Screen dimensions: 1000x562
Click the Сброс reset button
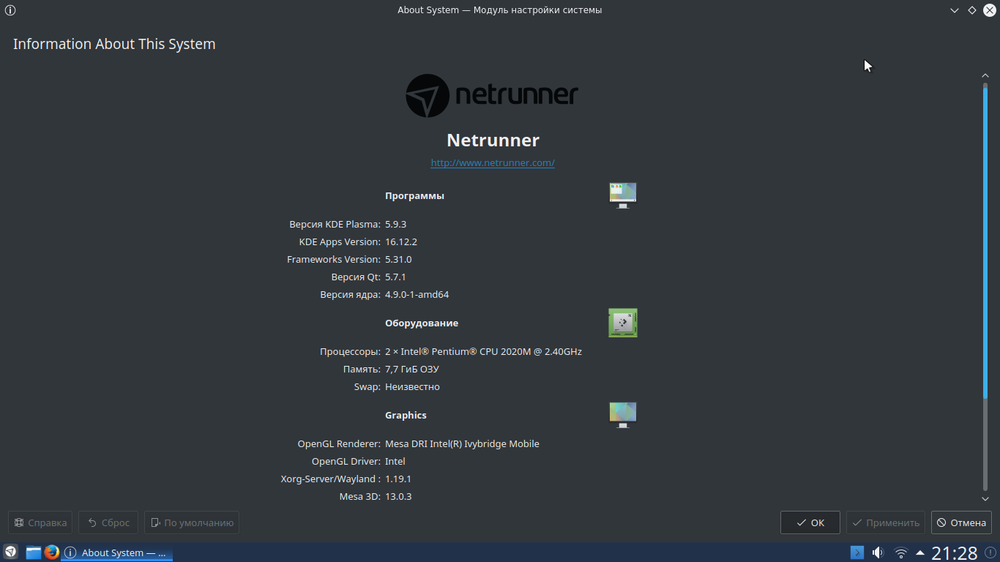[108, 522]
